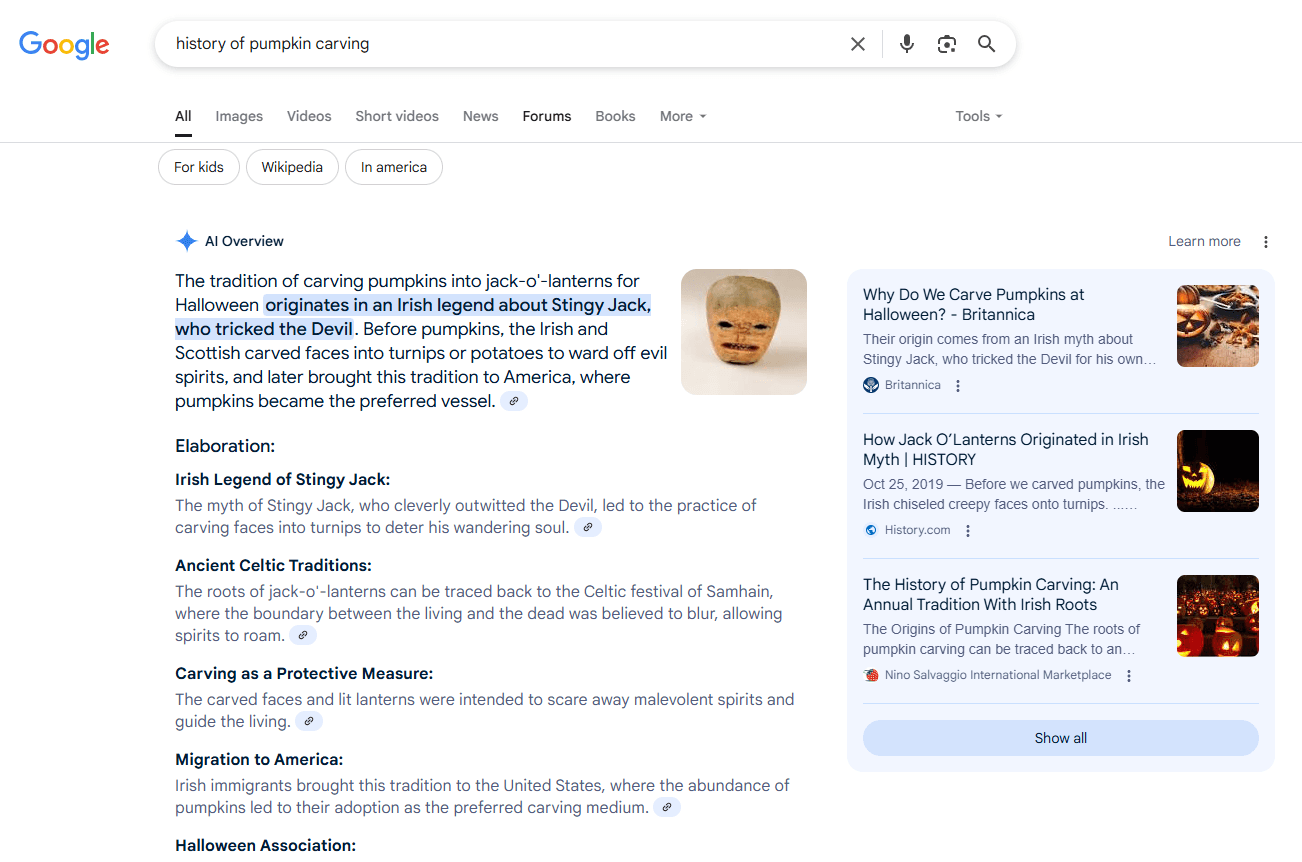Go to the News tab
The height and width of the screenshot is (862, 1302).
[480, 116]
